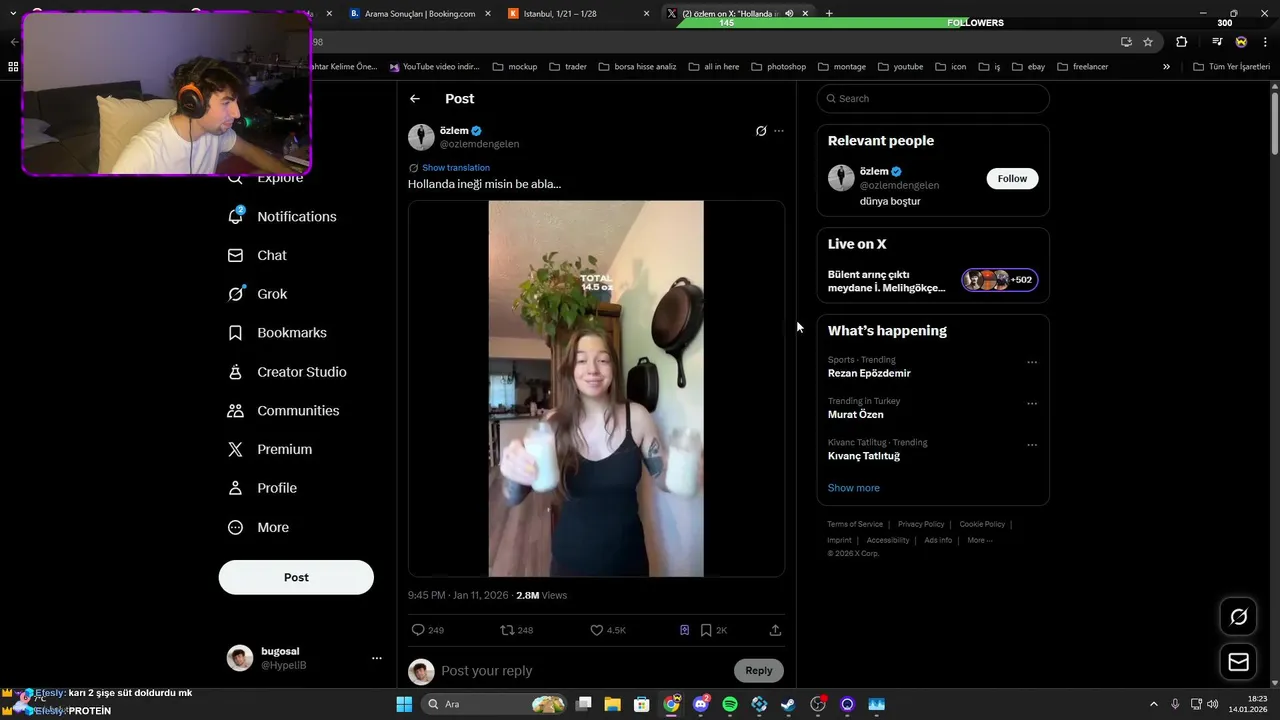Open Kıvanç Tatlıtuğ trend
The image size is (1280, 720).
(x=864, y=456)
